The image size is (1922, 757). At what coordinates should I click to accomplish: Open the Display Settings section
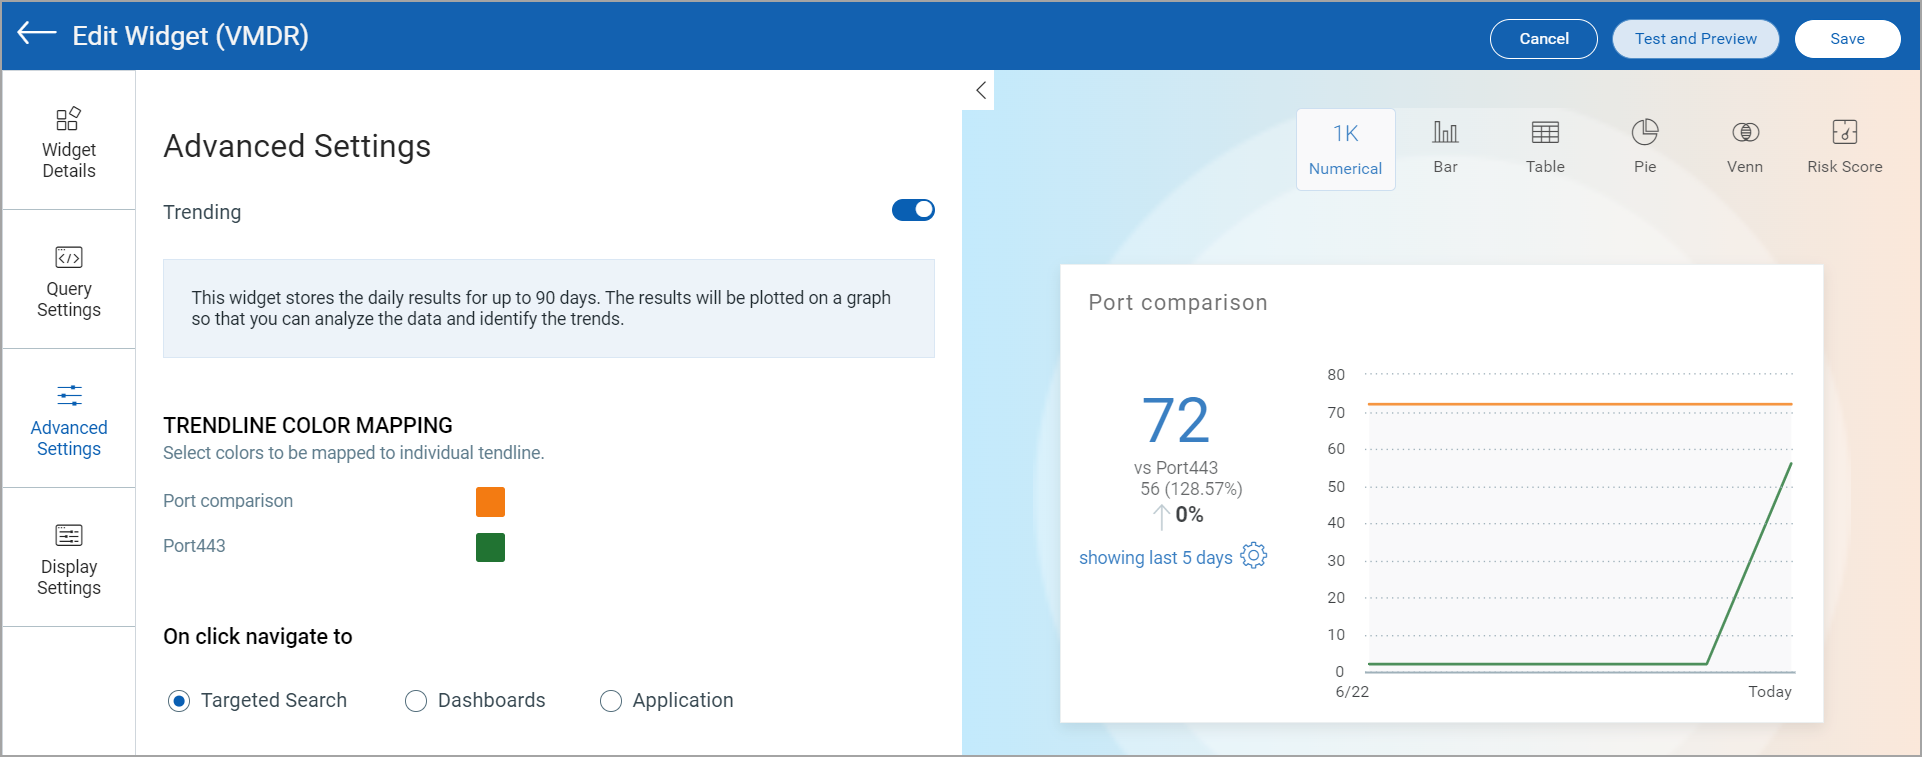[x=69, y=558]
